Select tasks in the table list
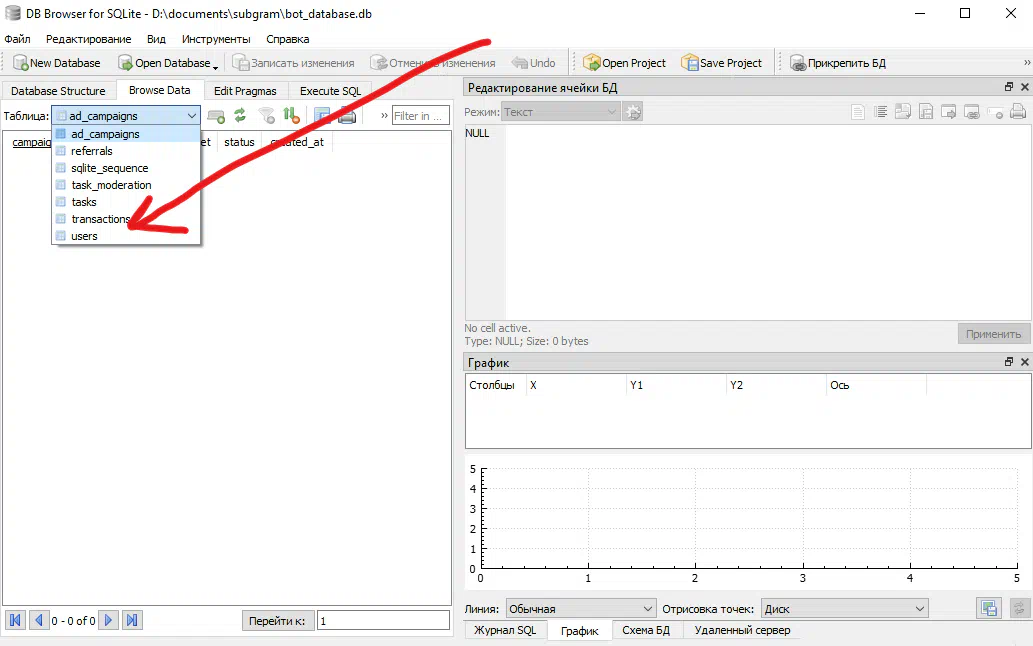The width and height of the screenshot is (1033, 646). click(126, 202)
